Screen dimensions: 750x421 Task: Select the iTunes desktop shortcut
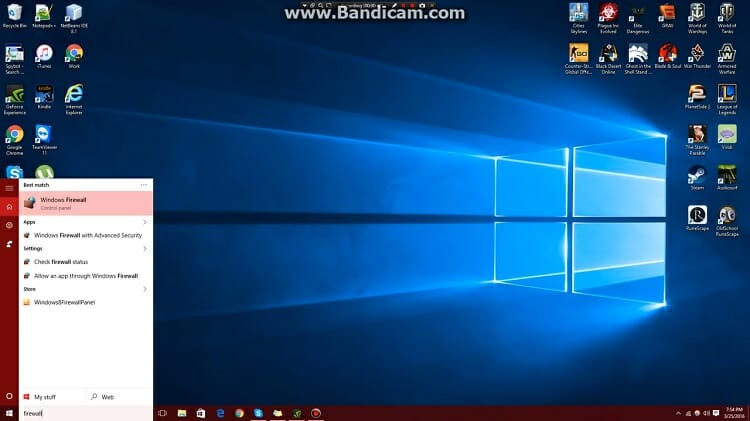click(44, 56)
